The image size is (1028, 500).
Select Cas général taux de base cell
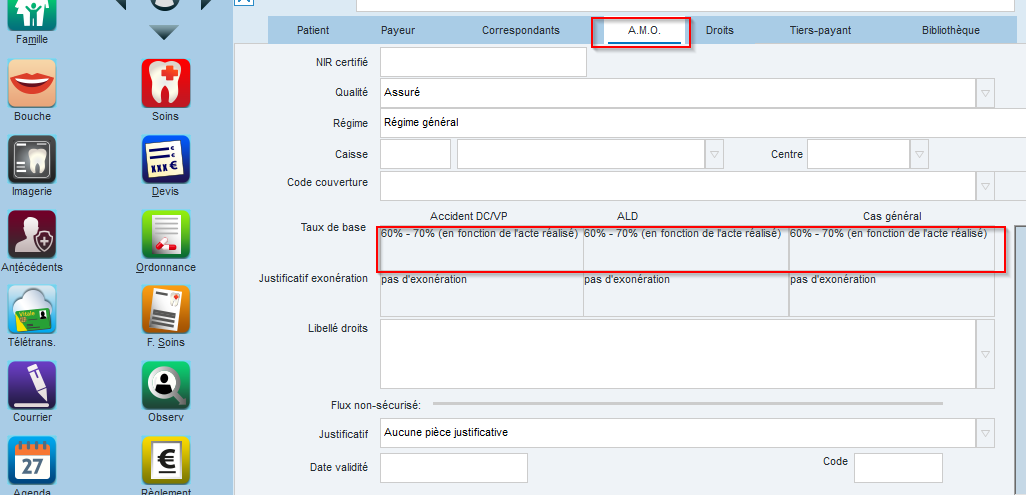[892, 248]
